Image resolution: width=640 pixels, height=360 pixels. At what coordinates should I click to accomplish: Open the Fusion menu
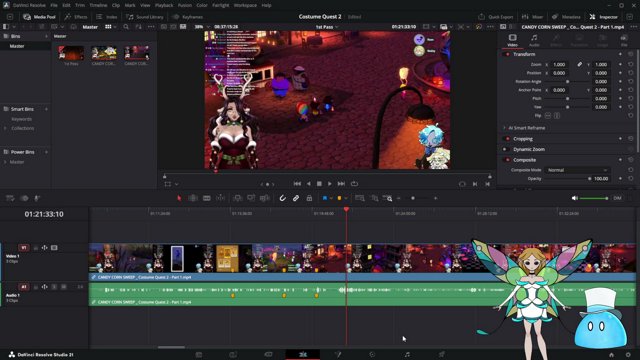184,5
